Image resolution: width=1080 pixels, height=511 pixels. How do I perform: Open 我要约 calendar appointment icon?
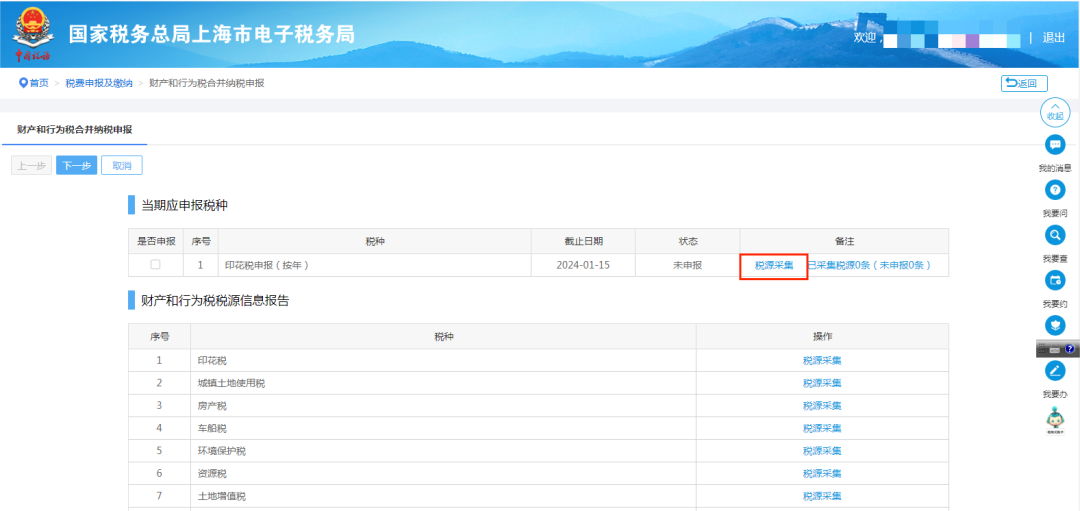tap(1055, 280)
